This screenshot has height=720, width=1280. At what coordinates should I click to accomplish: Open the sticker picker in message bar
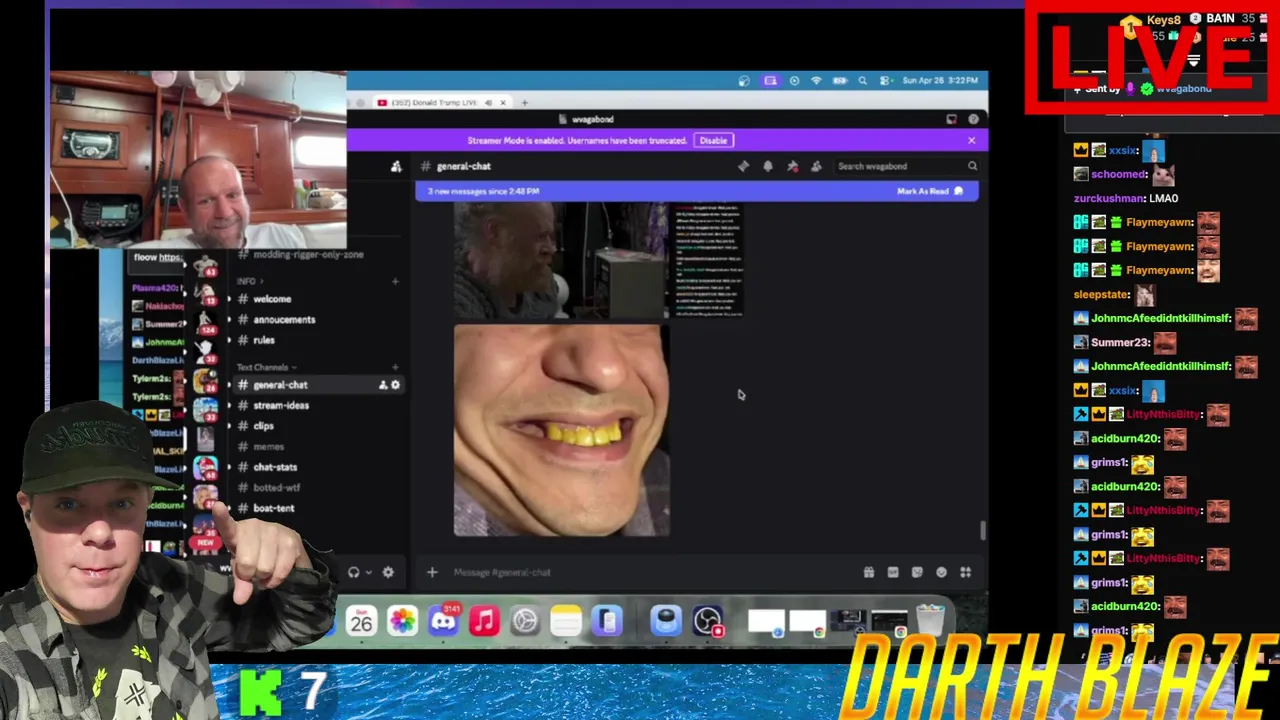(917, 572)
